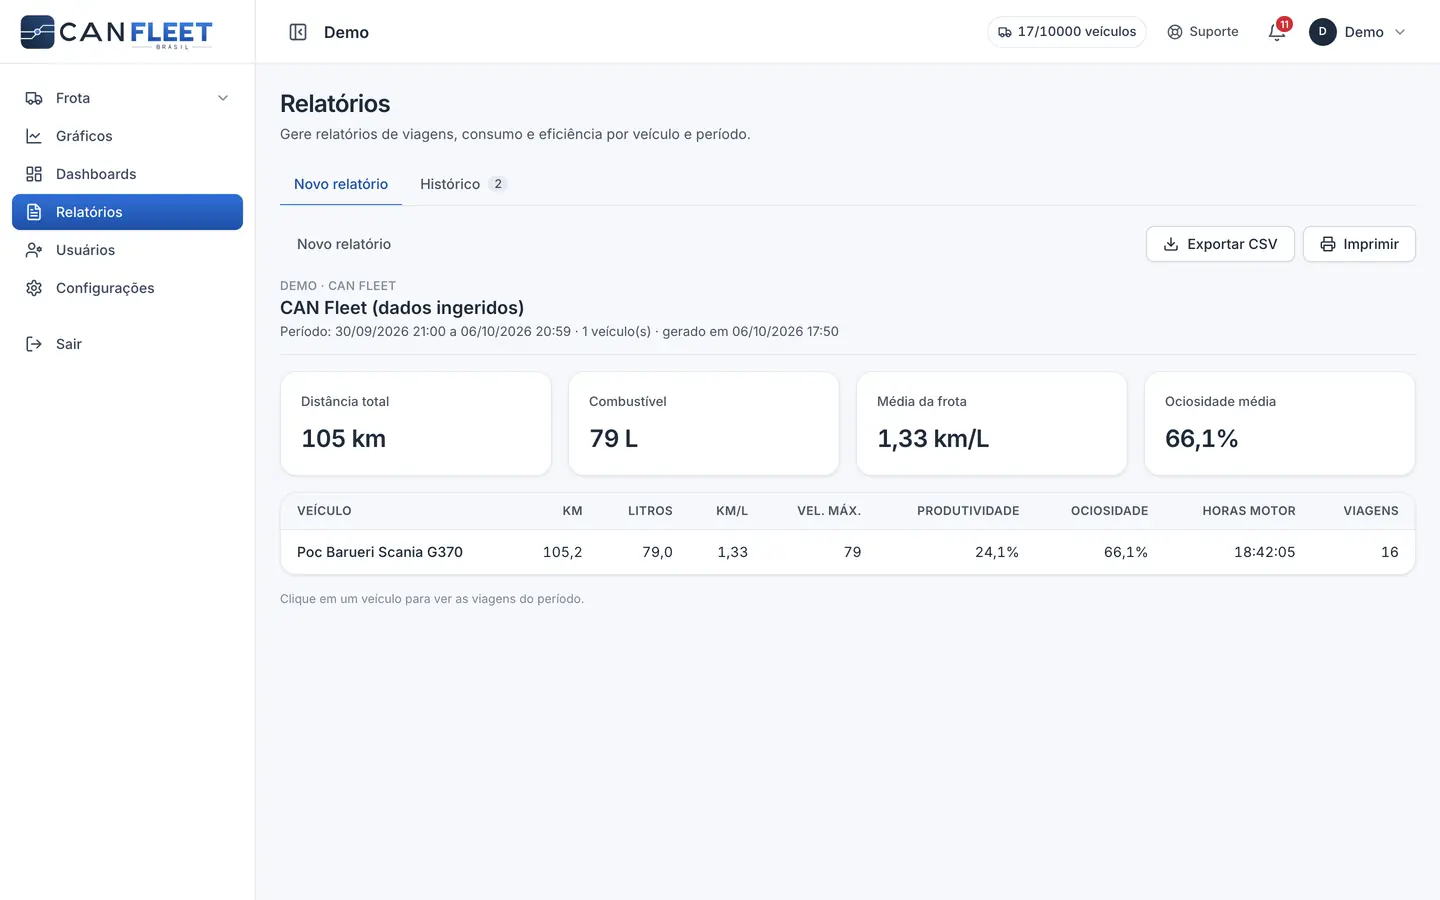Click the Histórico count badge 2

coord(498,184)
